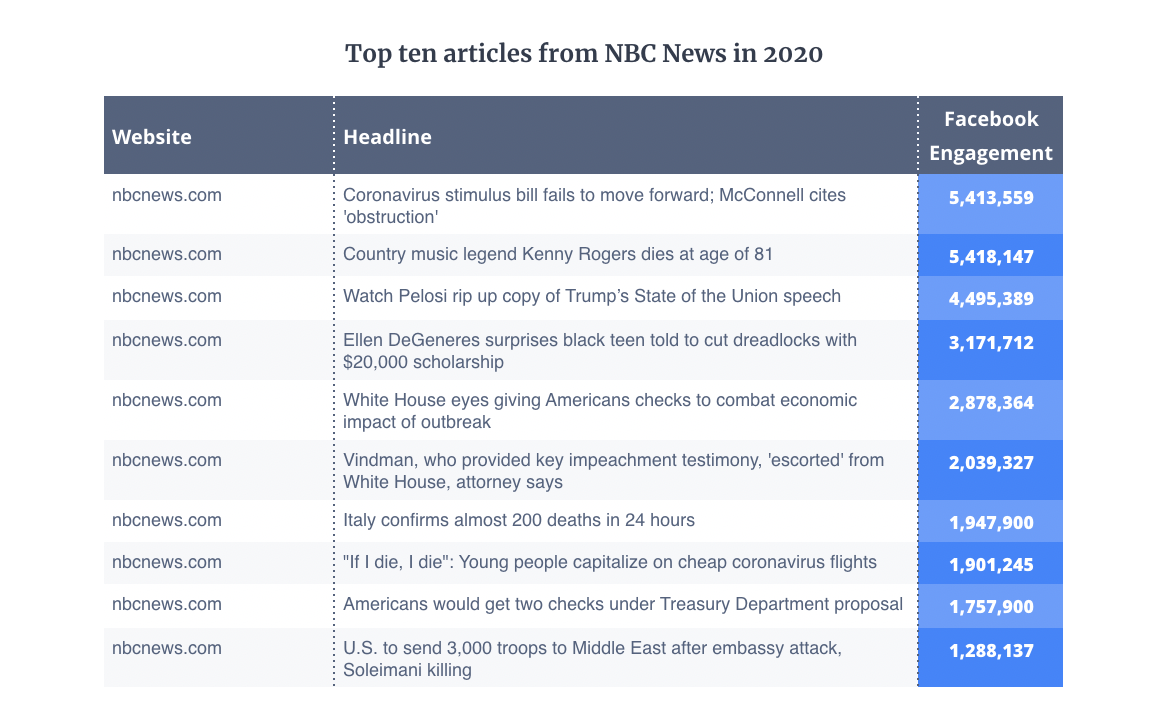Viewport: 1176px width, 704px height.
Task: Click the 4,495,389 engagement cell
Action: click(x=990, y=299)
